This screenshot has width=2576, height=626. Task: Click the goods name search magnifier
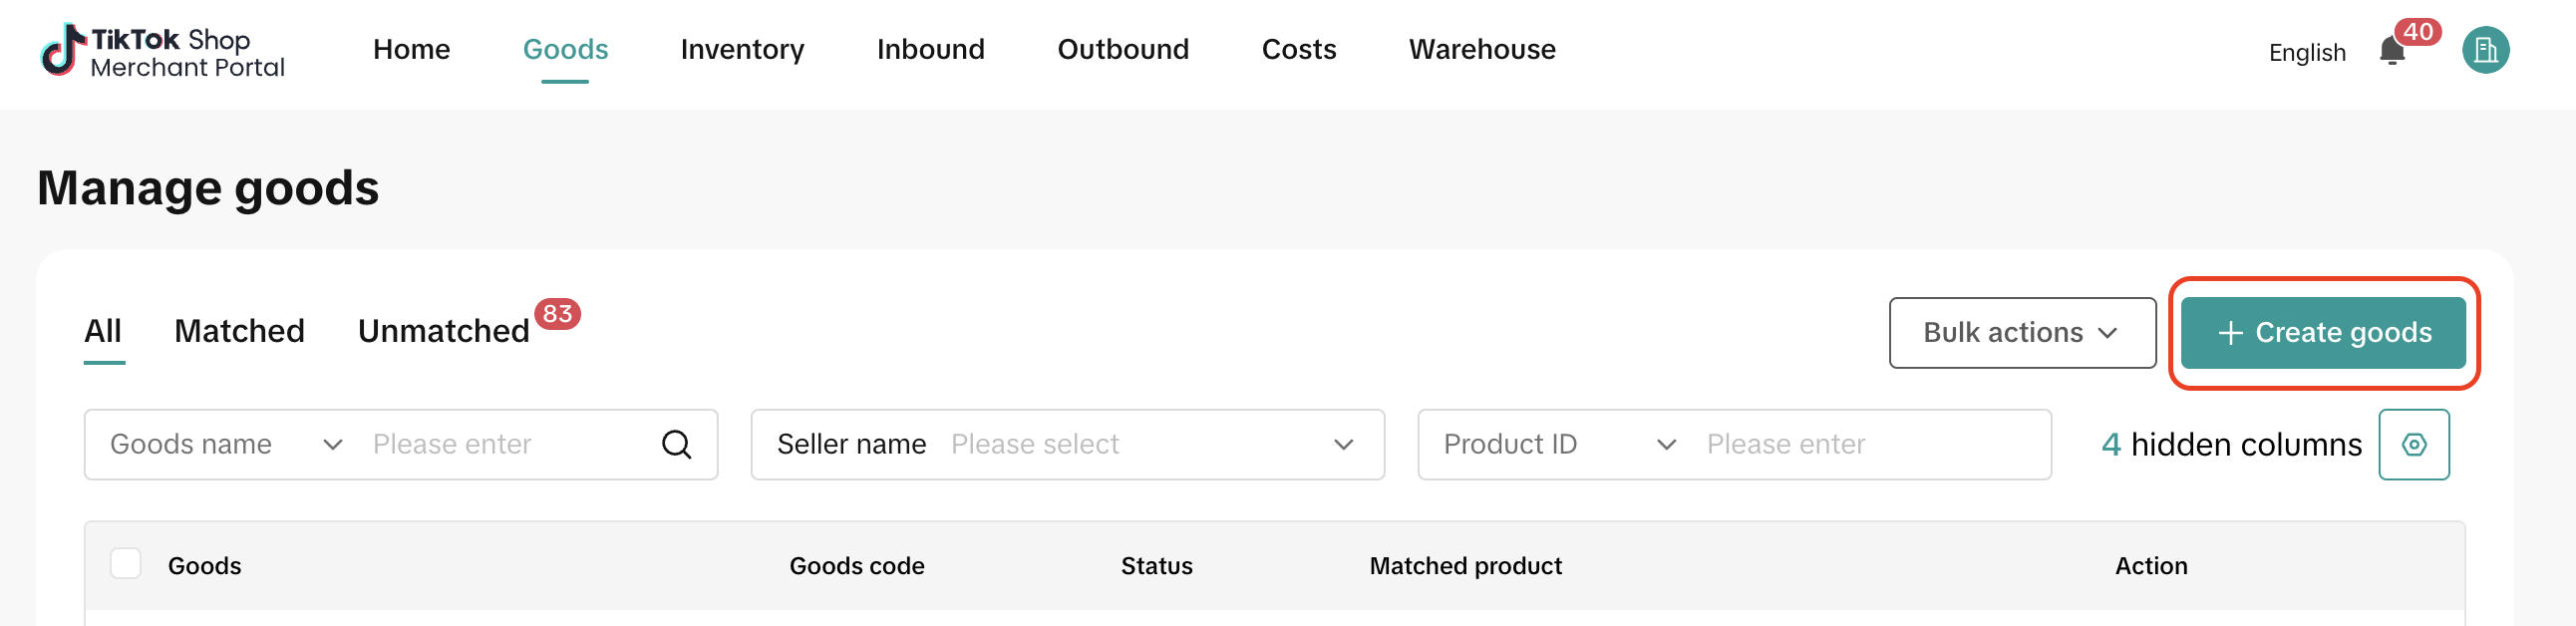click(x=677, y=444)
